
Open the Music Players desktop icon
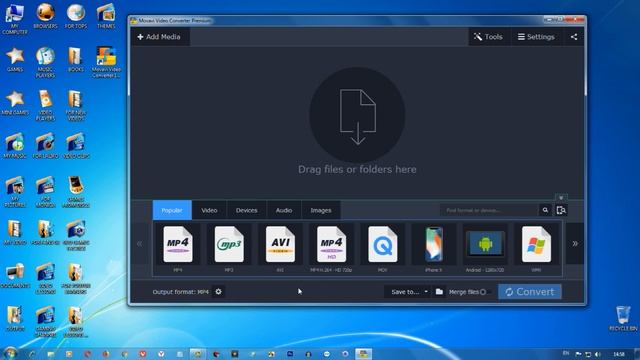tap(45, 62)
